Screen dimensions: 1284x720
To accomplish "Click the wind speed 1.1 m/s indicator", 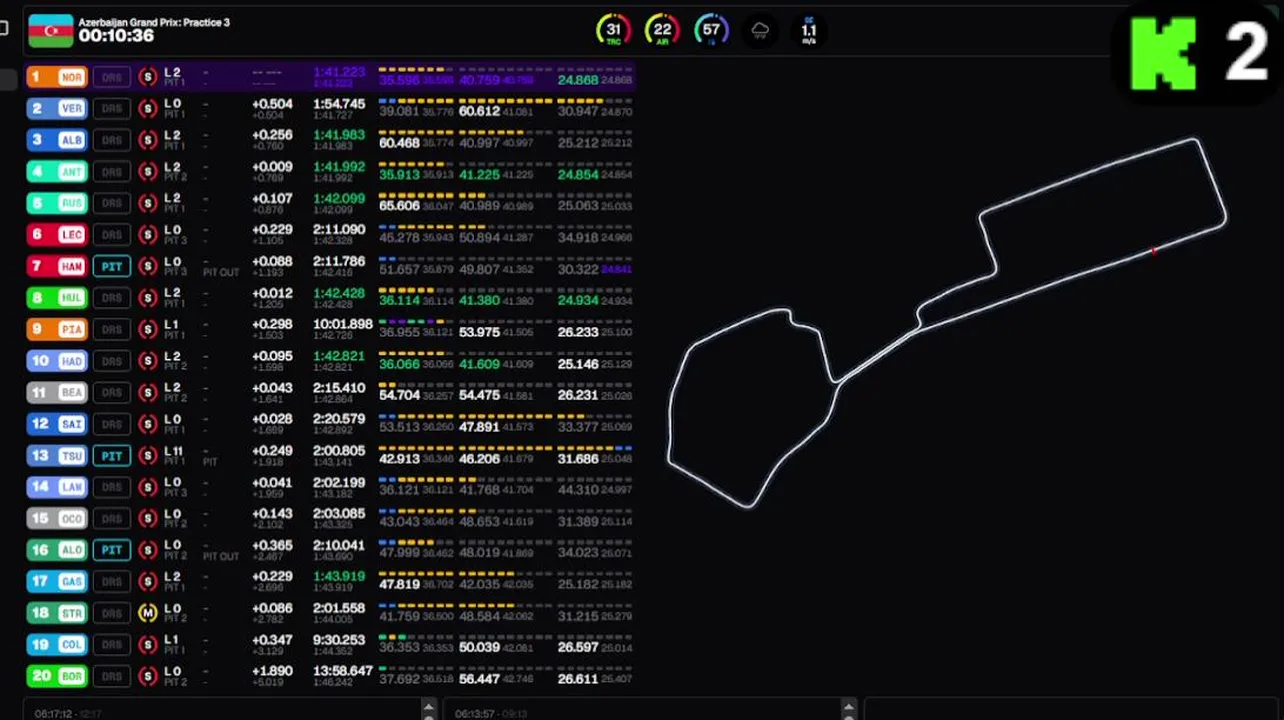I will (808, 30).
